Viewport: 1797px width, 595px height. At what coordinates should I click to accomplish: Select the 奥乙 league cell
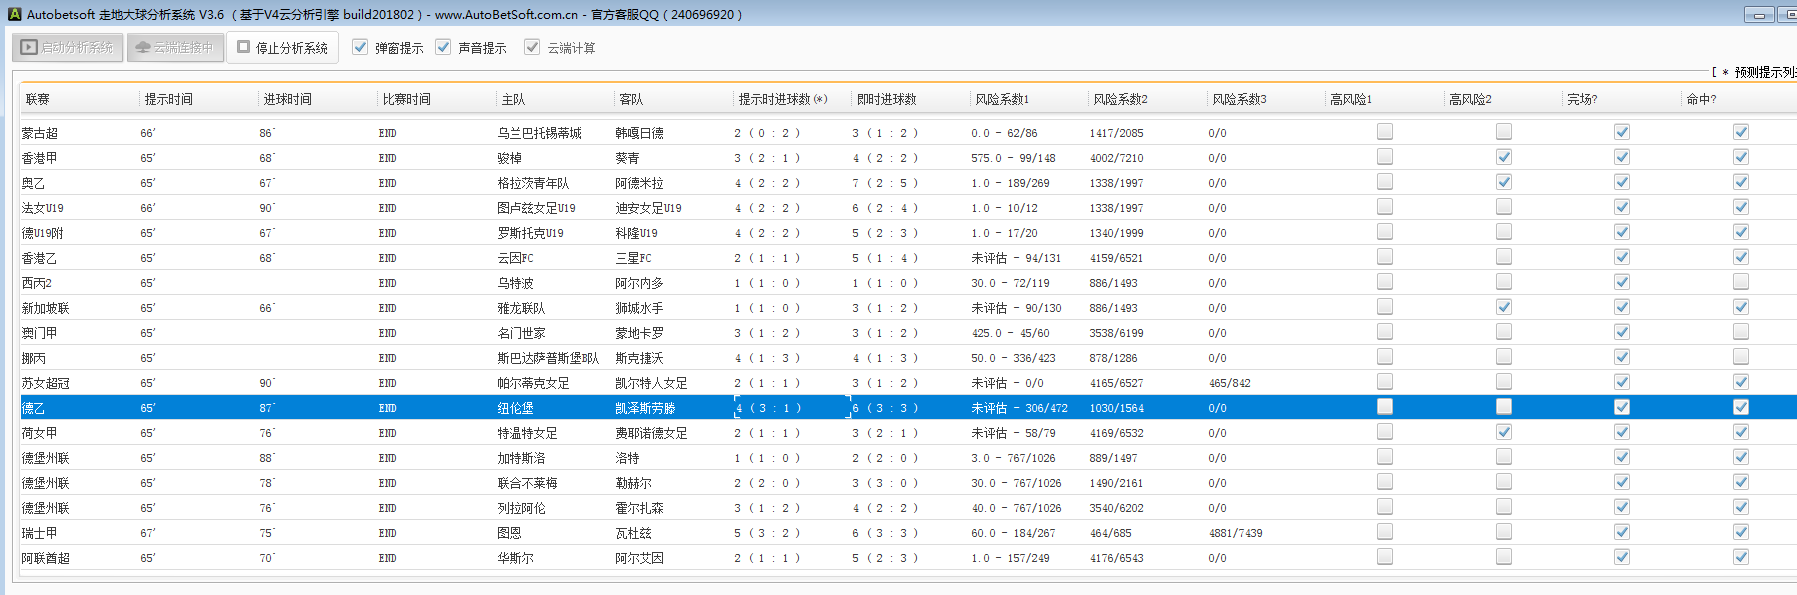coord(34,183)
